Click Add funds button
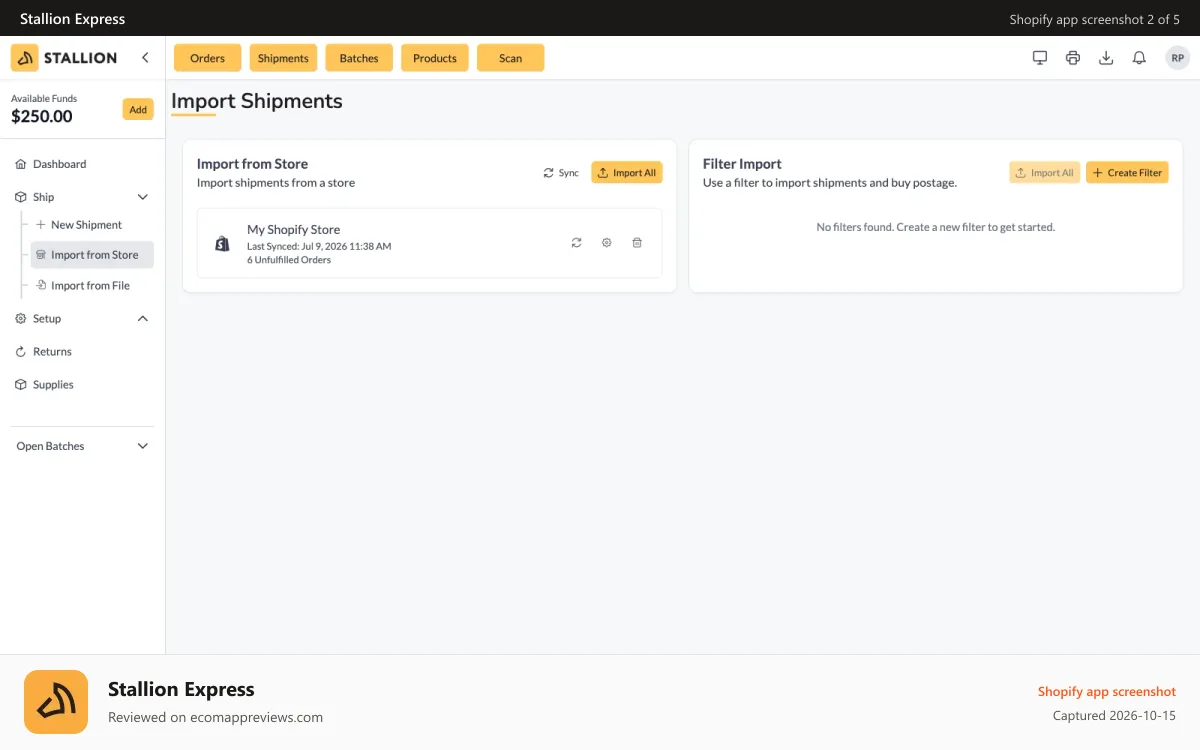Viewport: 1200px width, 750px height. coord(138,110)
